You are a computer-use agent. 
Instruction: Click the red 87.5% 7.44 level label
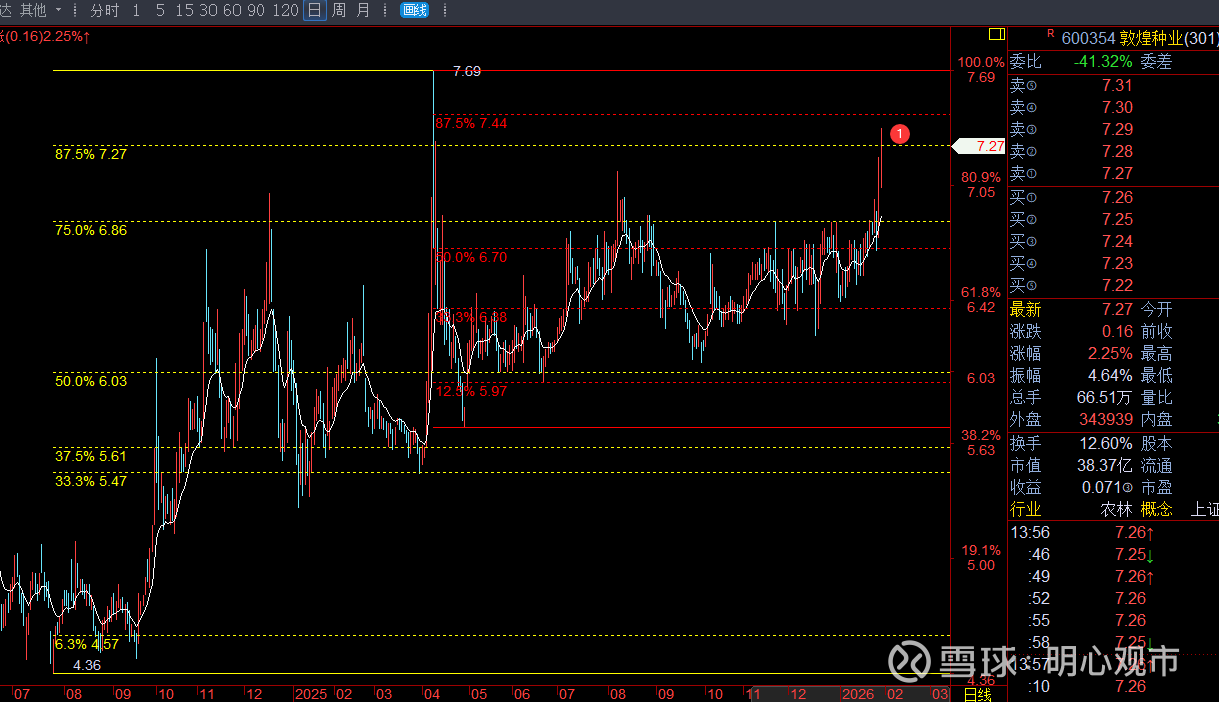[471, 123]
